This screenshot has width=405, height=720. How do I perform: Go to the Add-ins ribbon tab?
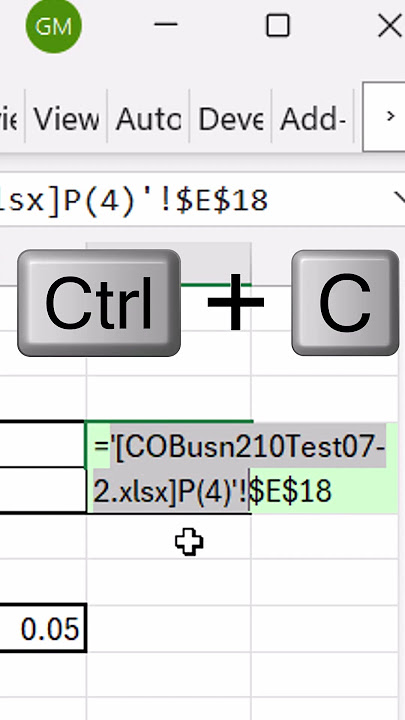313,119
